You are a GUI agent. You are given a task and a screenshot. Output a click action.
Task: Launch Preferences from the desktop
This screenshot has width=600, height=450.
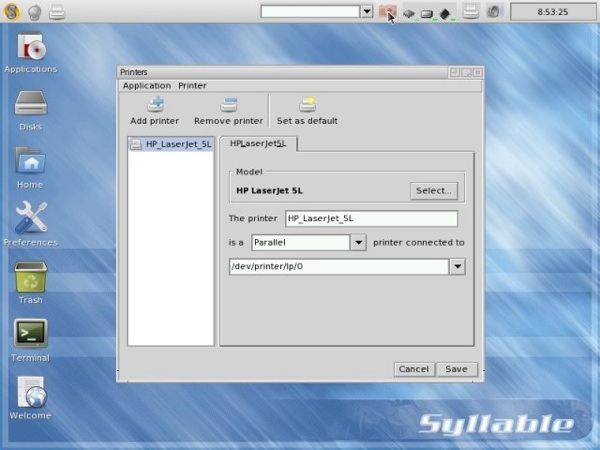(30, 218)
